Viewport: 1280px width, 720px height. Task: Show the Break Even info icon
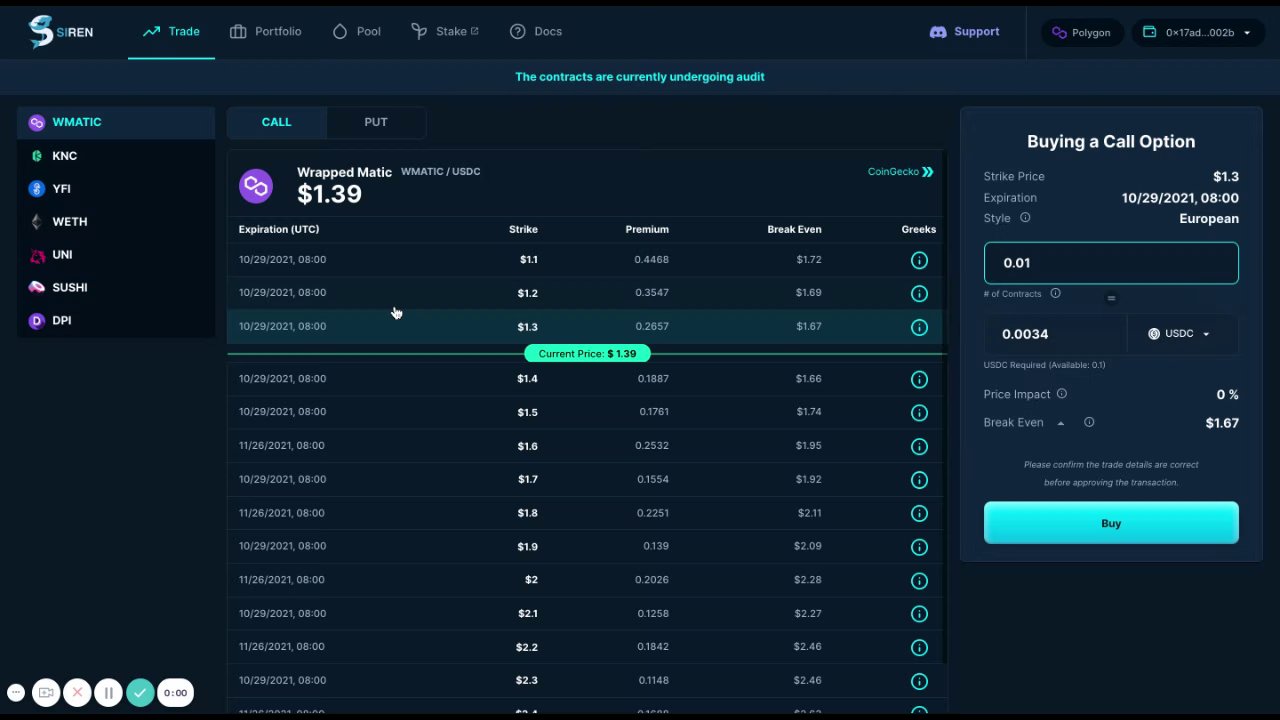(x=1089, y=422)
